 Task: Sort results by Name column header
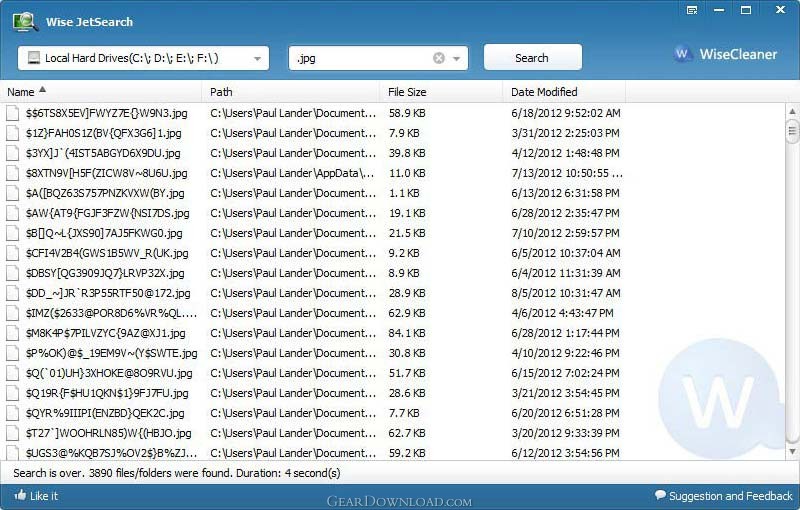tap(100, 92)
